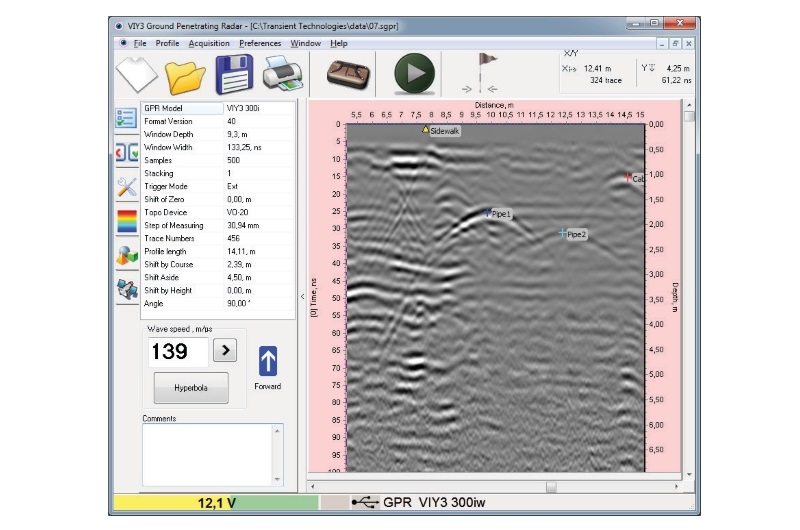
Task: Open a file with the folder icon
Action: 185,77
